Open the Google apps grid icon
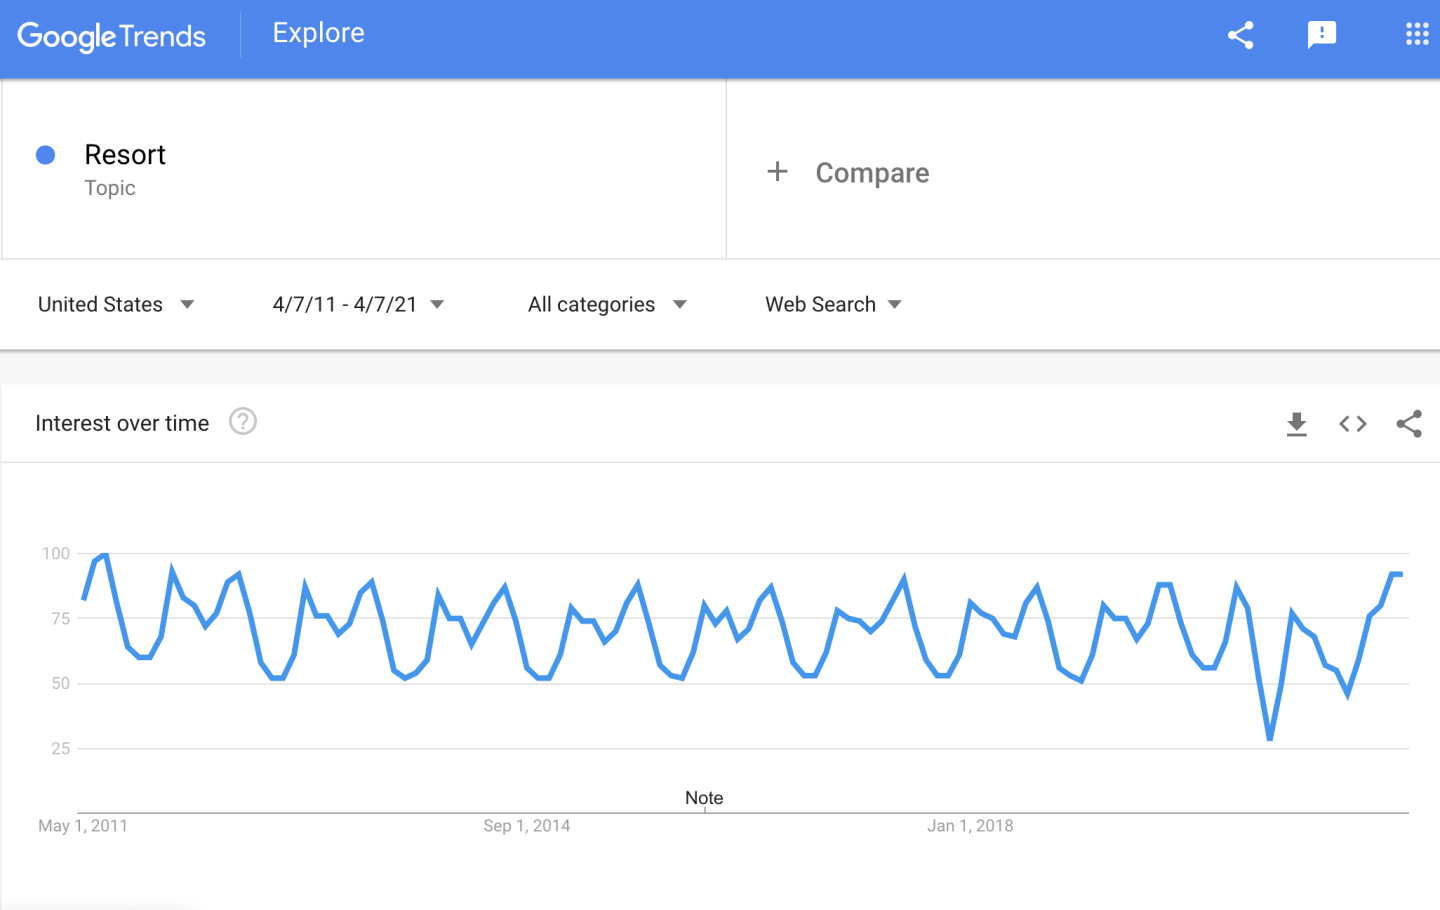 pos(1416,35)
